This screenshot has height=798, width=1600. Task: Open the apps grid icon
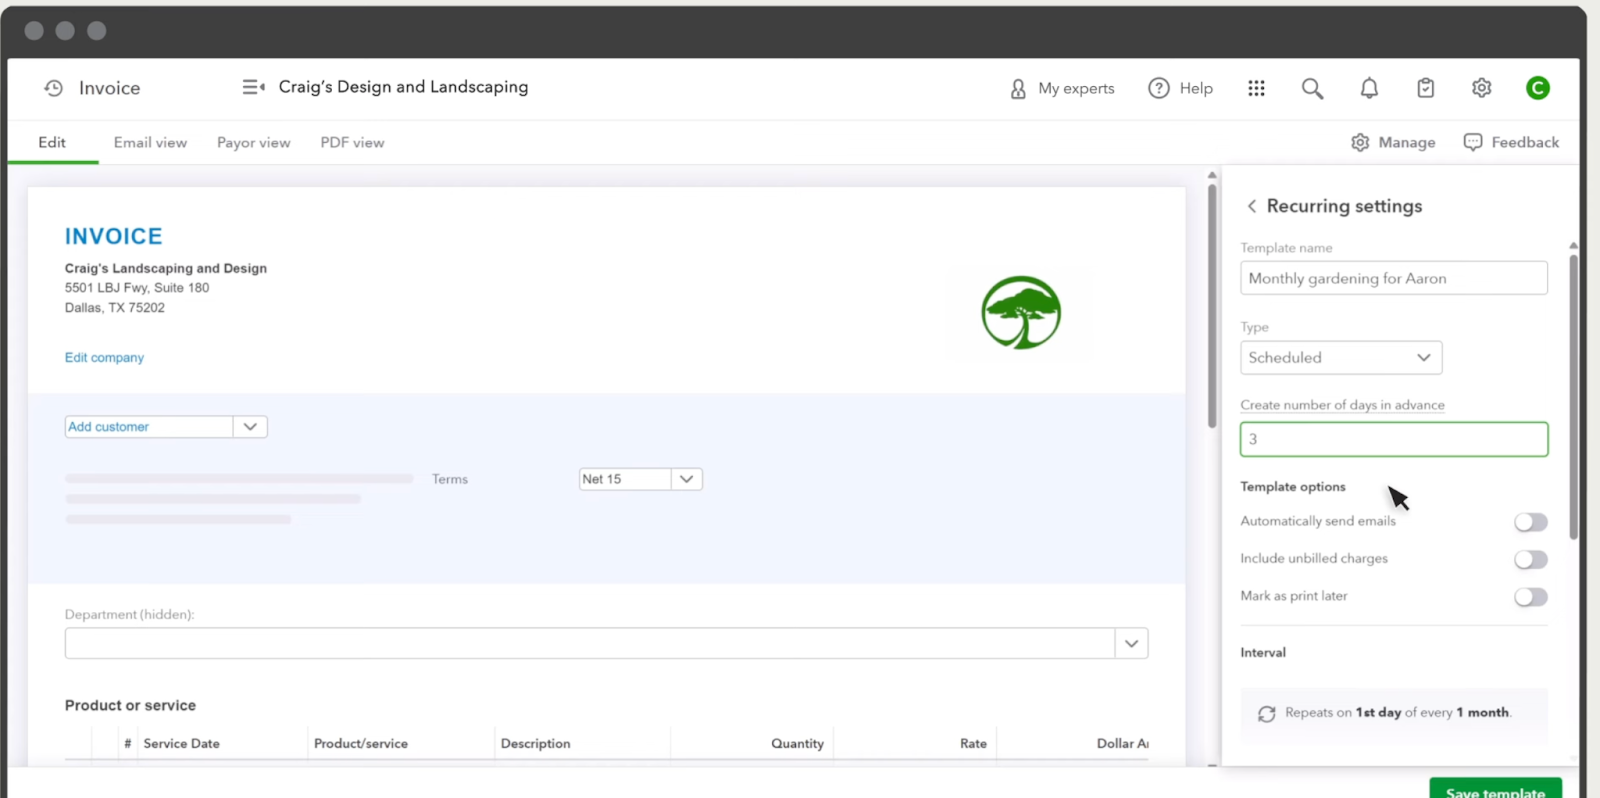(x=1257, y=88)
